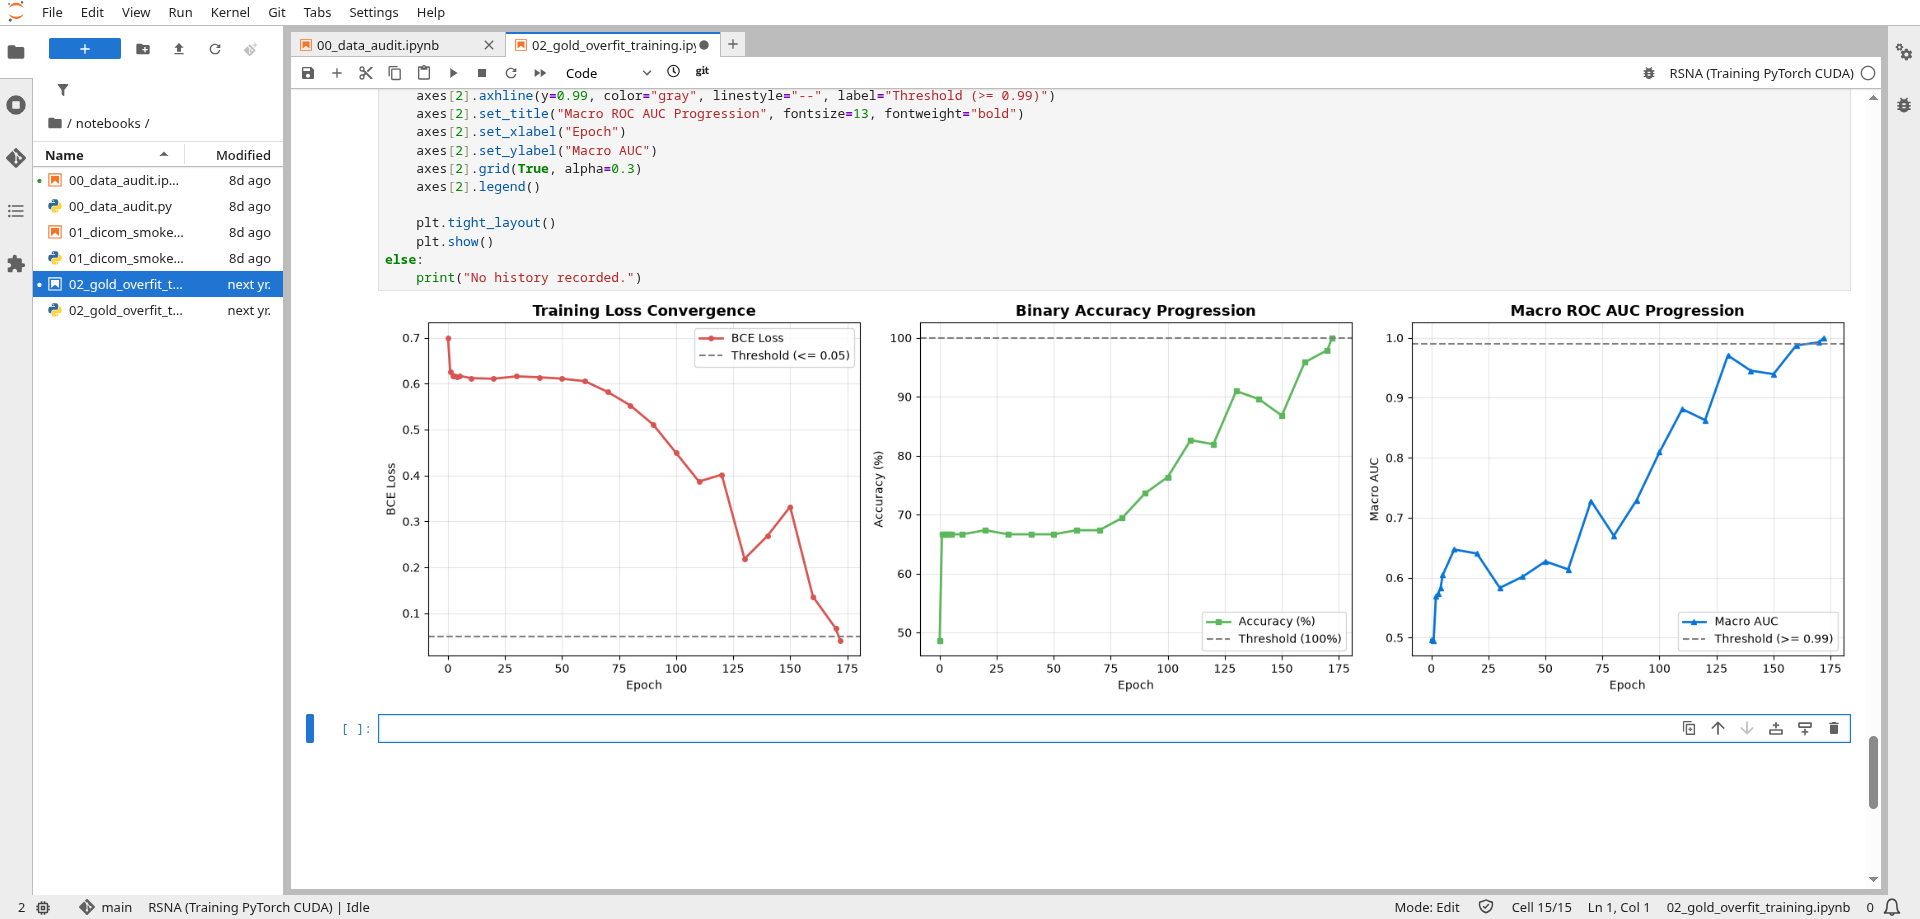The image size is (1920, 919).
Task: Toggle the file filter funnel icon
Action: (x=63, y=90)
